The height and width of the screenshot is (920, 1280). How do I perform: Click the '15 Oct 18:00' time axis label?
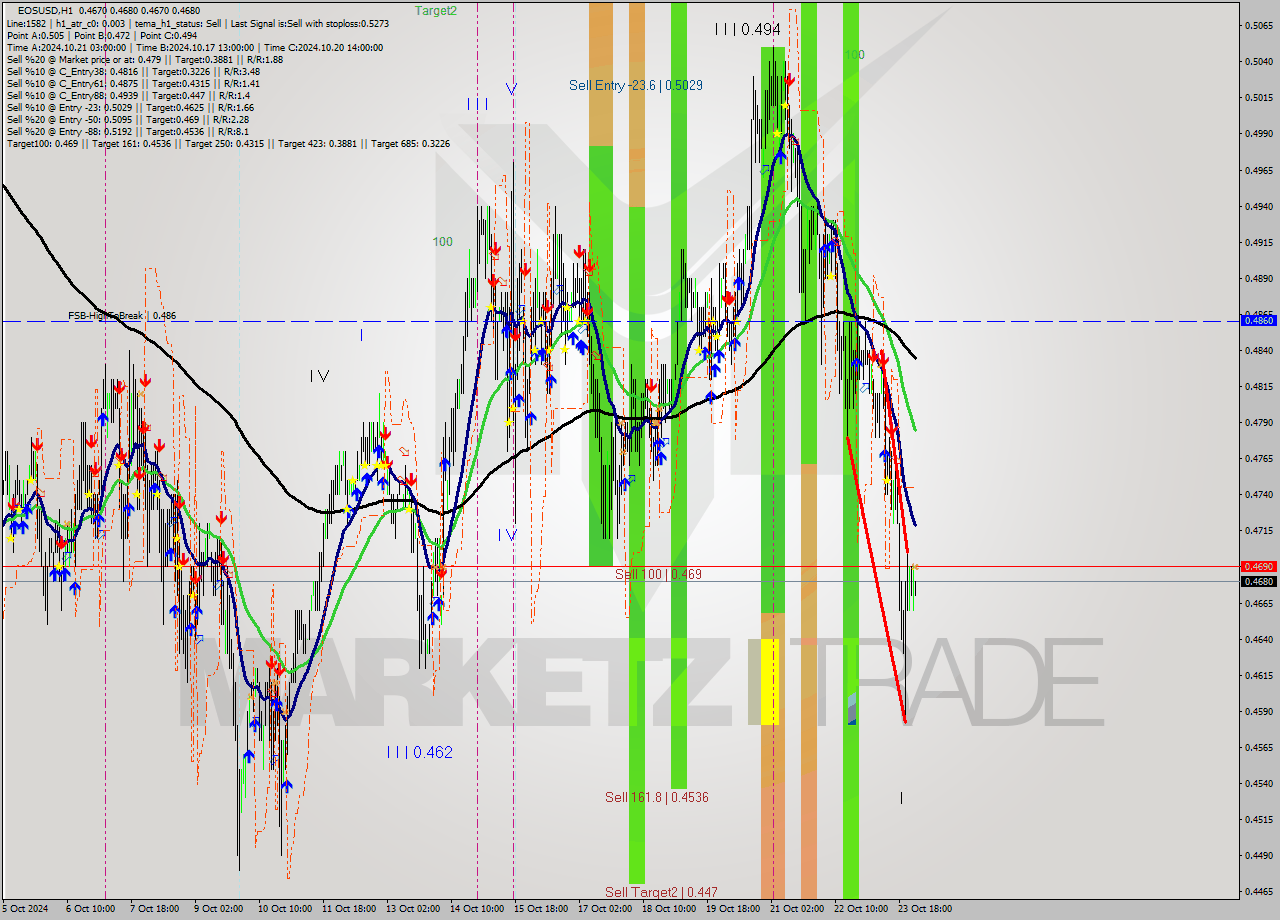point(540,909)
